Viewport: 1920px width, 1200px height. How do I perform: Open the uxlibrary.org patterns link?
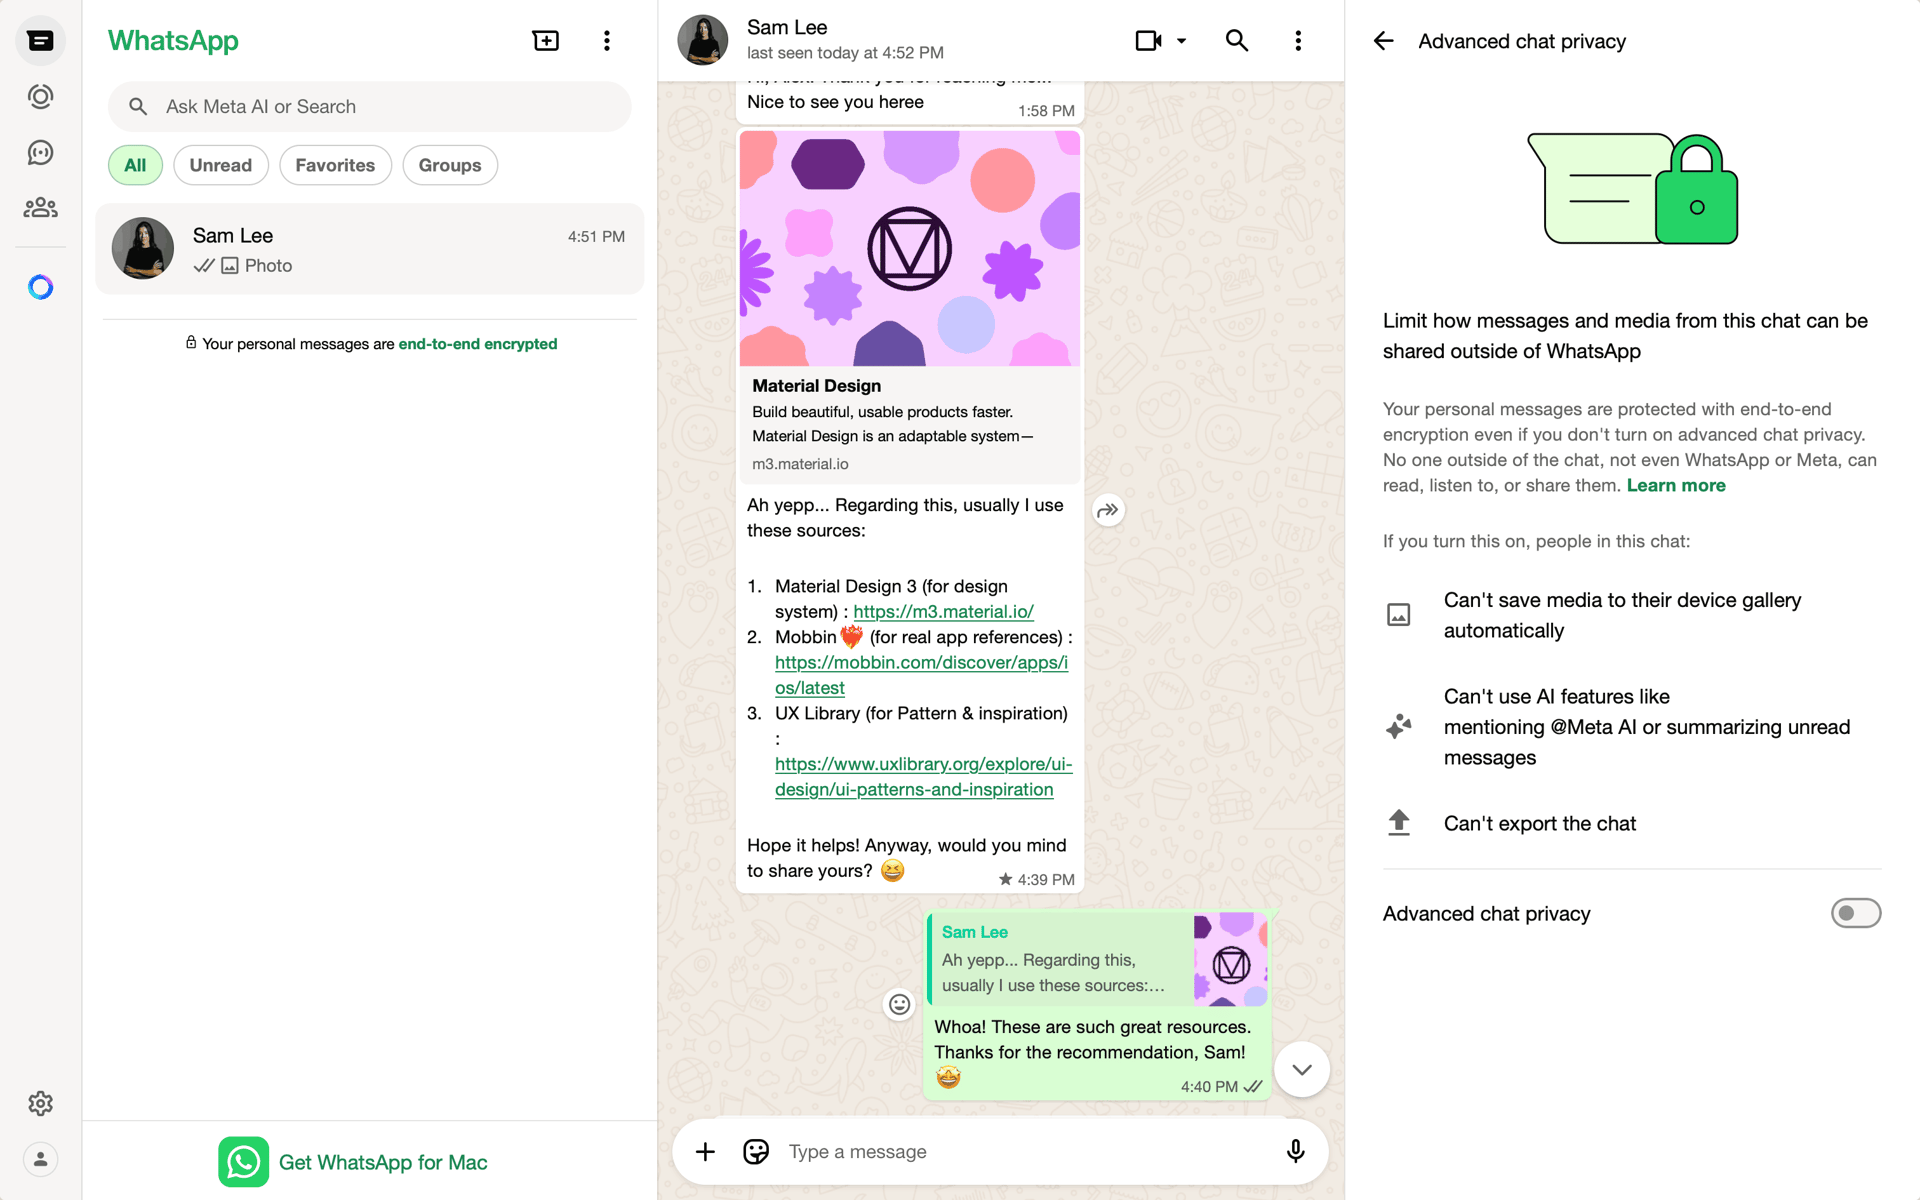pos(923,777)
